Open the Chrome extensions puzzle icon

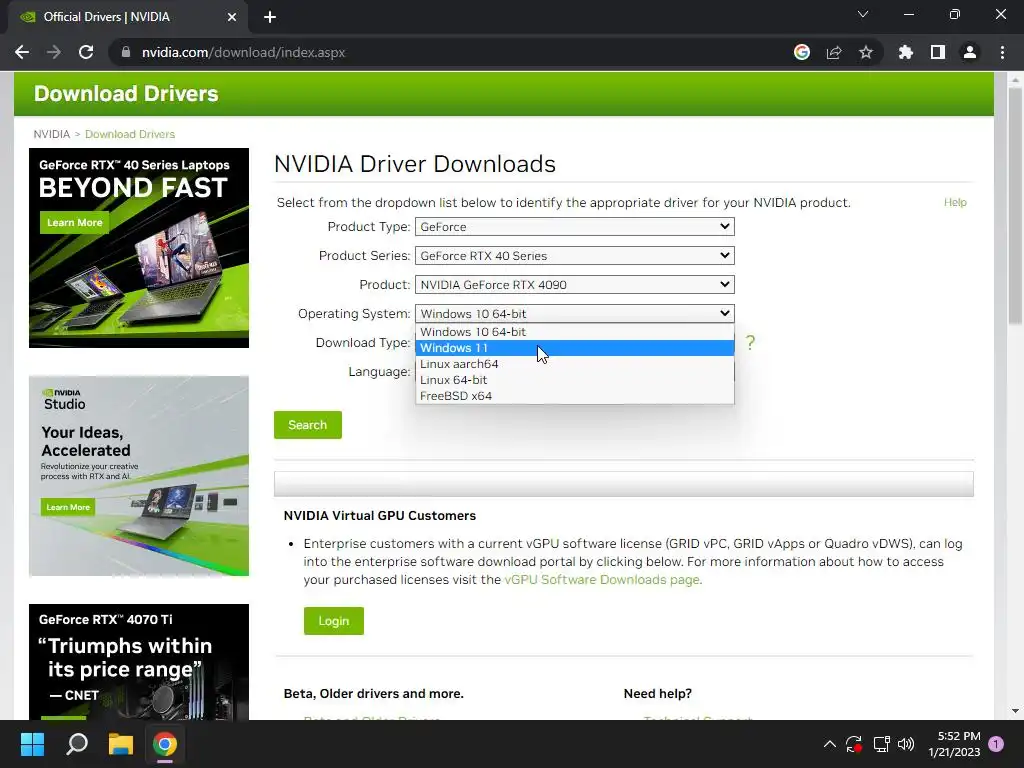point(906,52)
